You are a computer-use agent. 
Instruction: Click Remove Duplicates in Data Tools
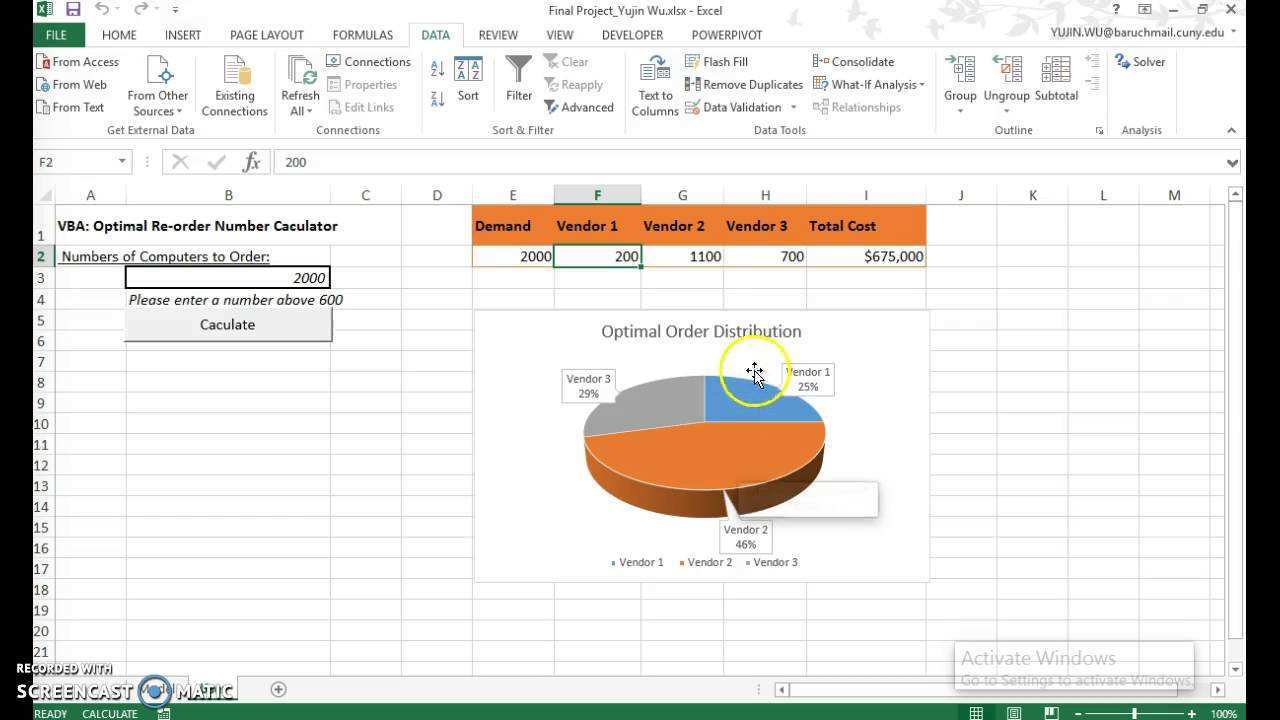(x=744, y=85)
